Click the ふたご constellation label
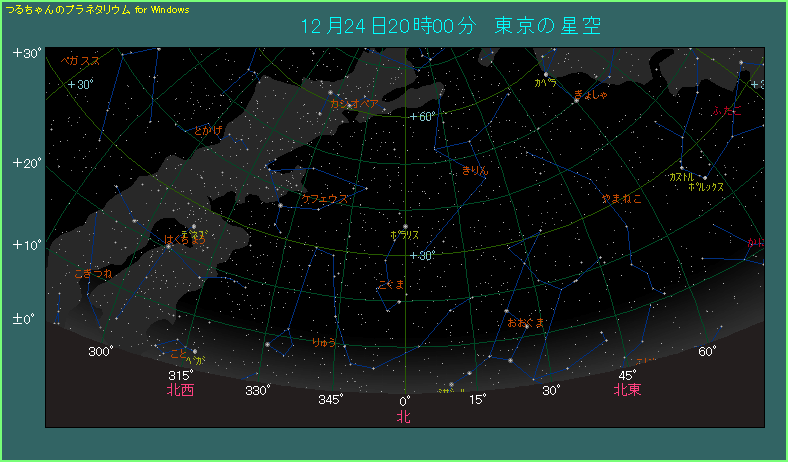The width and height of the screenshot is (788, 462). [727, 111]
